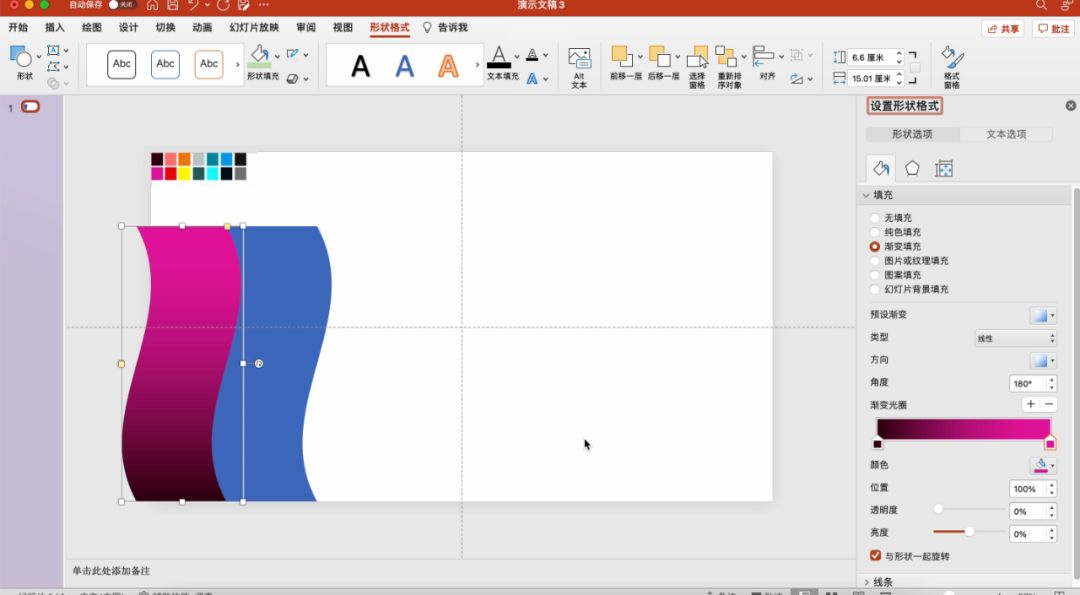Image resolution: width=1080 pixels, height=595 pixels.
Task: Switch to 文本选项 tab in format panel
Action: click(1005, 134)
